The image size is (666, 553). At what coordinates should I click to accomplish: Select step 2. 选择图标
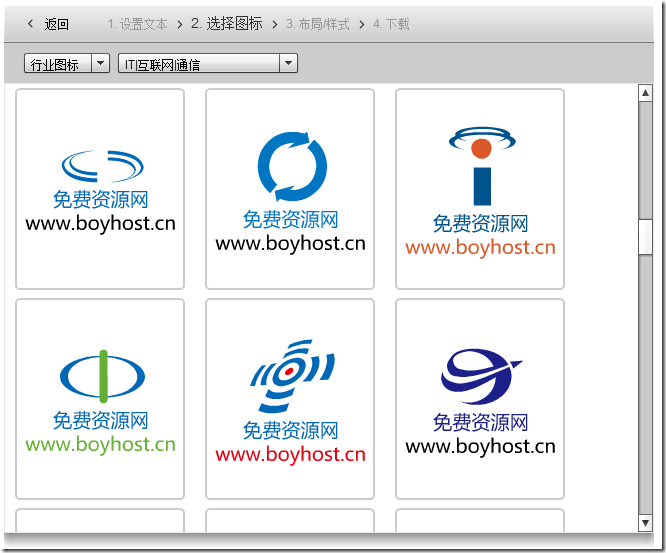(x=226, y=24)
